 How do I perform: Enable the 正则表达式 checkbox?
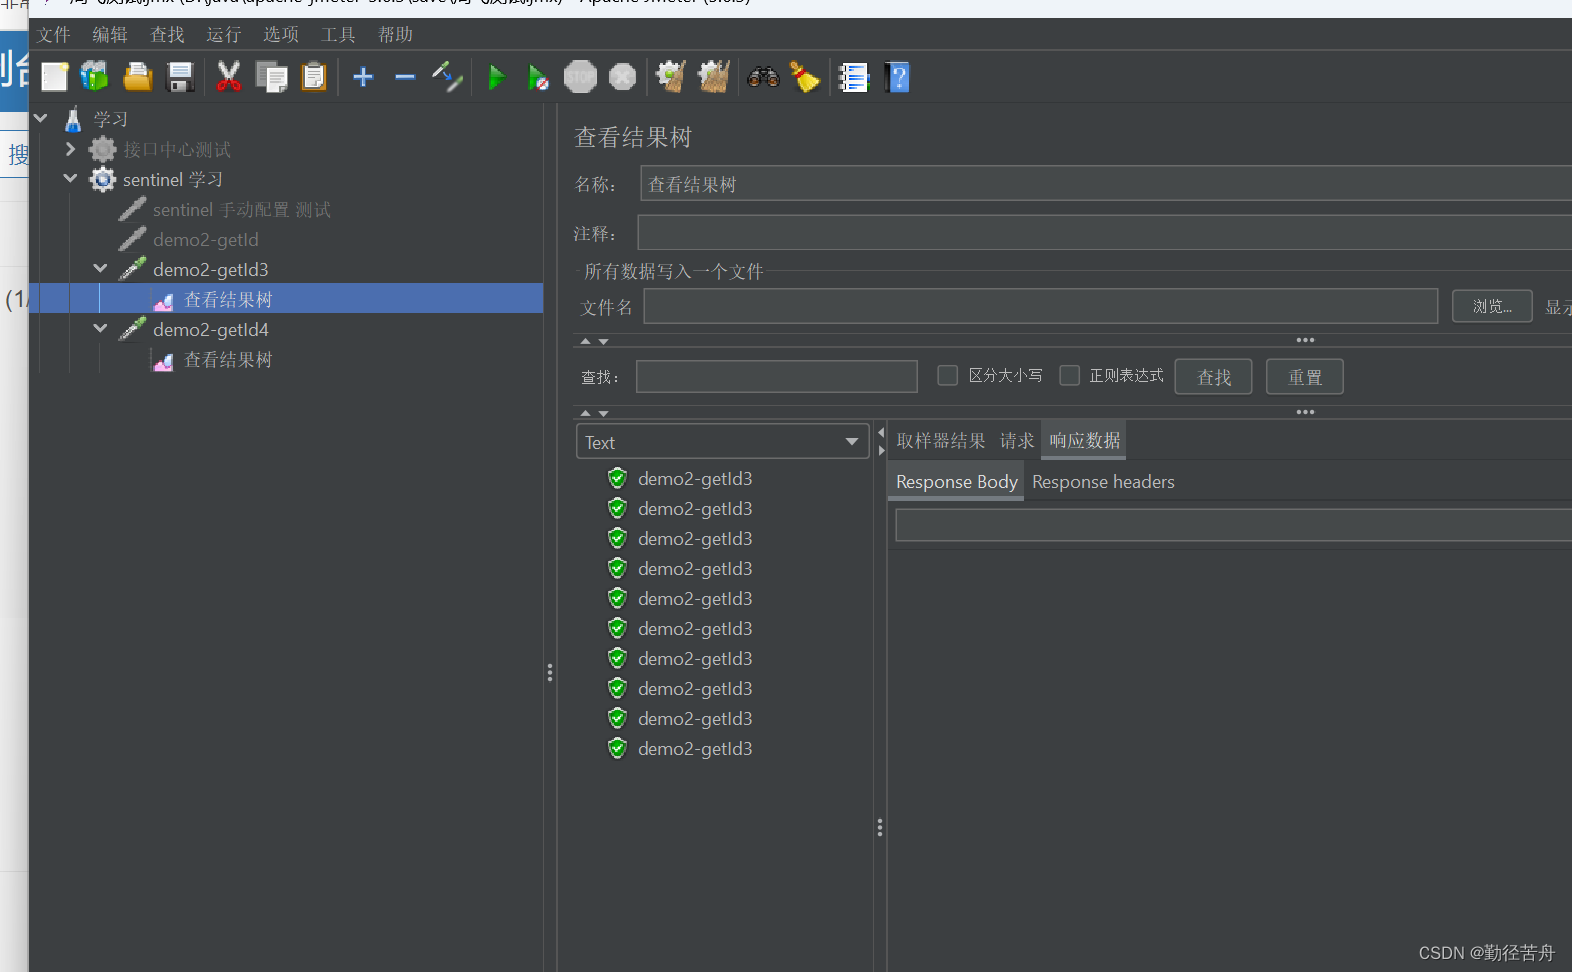click(1070, 375)
